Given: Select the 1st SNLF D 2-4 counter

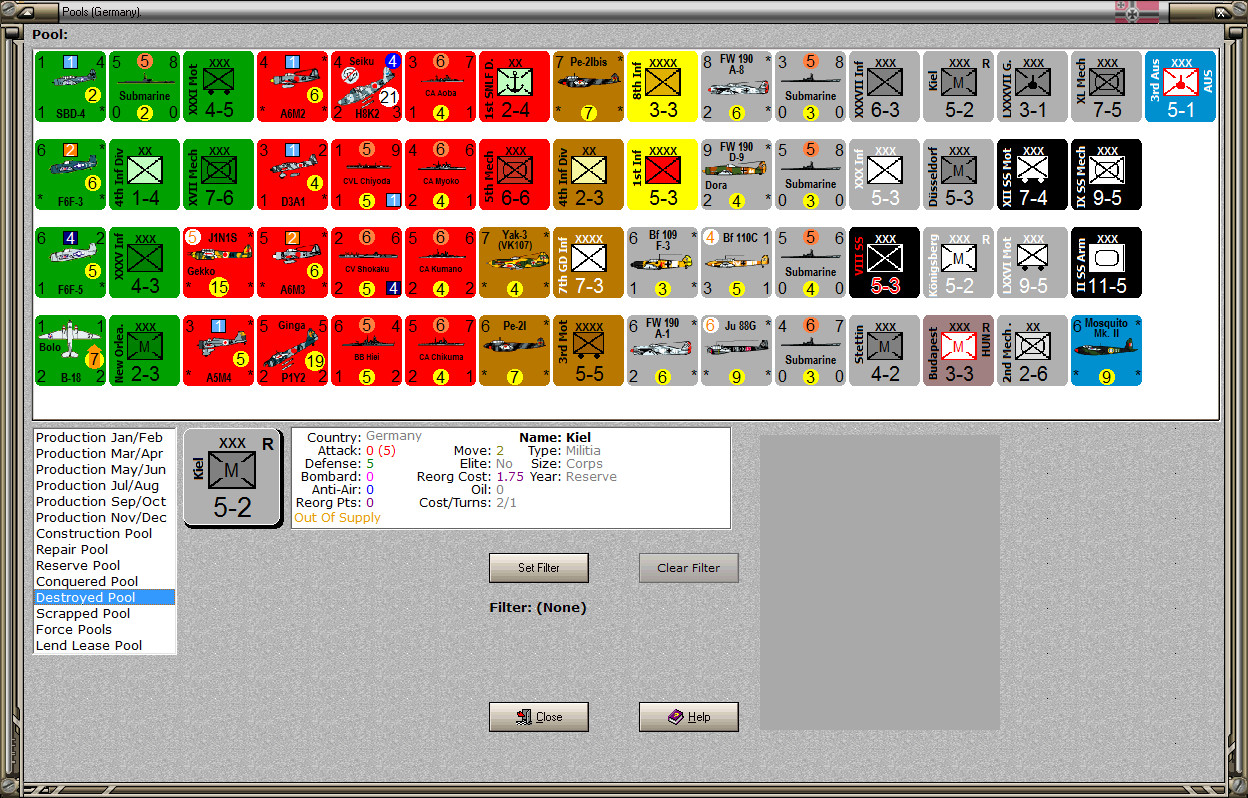Looking at the screenshot, I should (x=514, y=87).
